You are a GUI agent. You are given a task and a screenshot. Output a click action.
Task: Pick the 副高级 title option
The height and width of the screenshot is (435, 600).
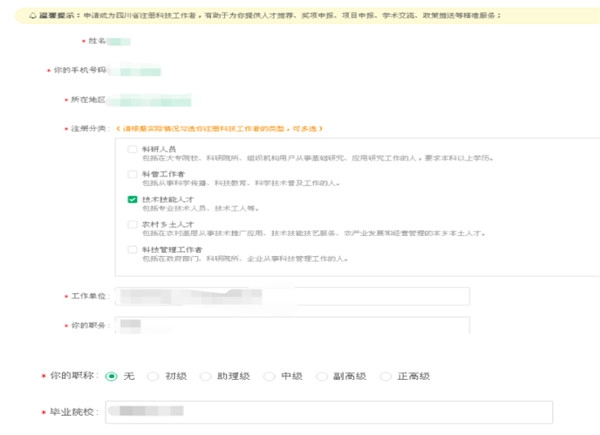coord(322,376)
